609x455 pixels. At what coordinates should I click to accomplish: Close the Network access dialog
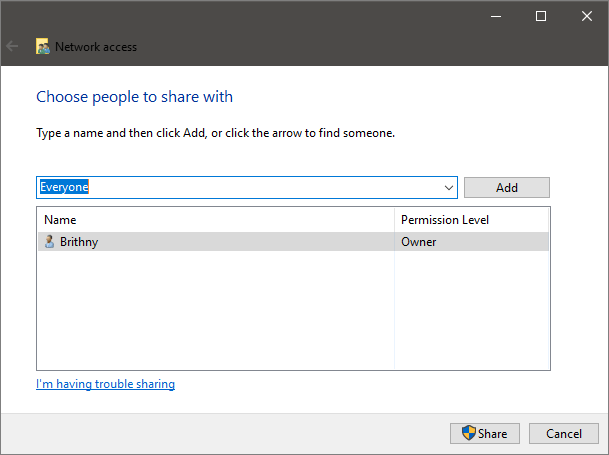click(x=586, y=16)
